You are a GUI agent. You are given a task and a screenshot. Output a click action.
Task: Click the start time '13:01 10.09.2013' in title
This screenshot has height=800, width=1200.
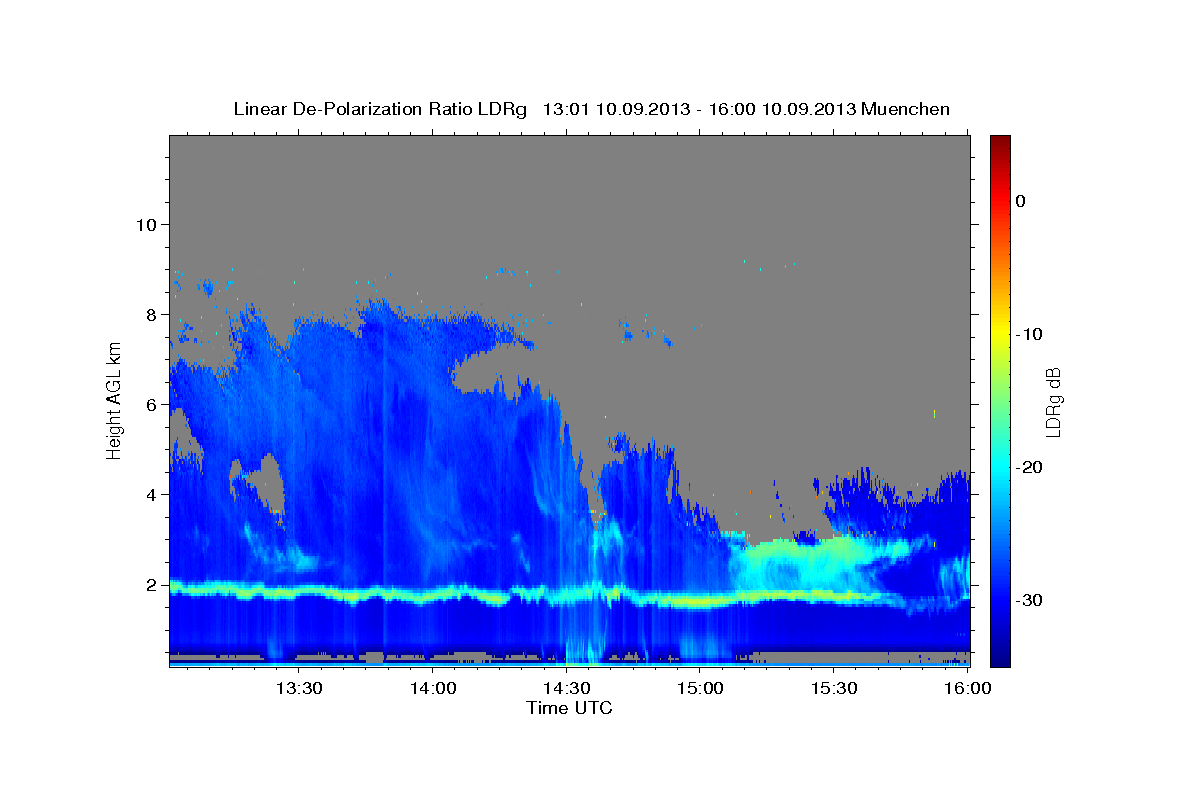click(616, 109)
